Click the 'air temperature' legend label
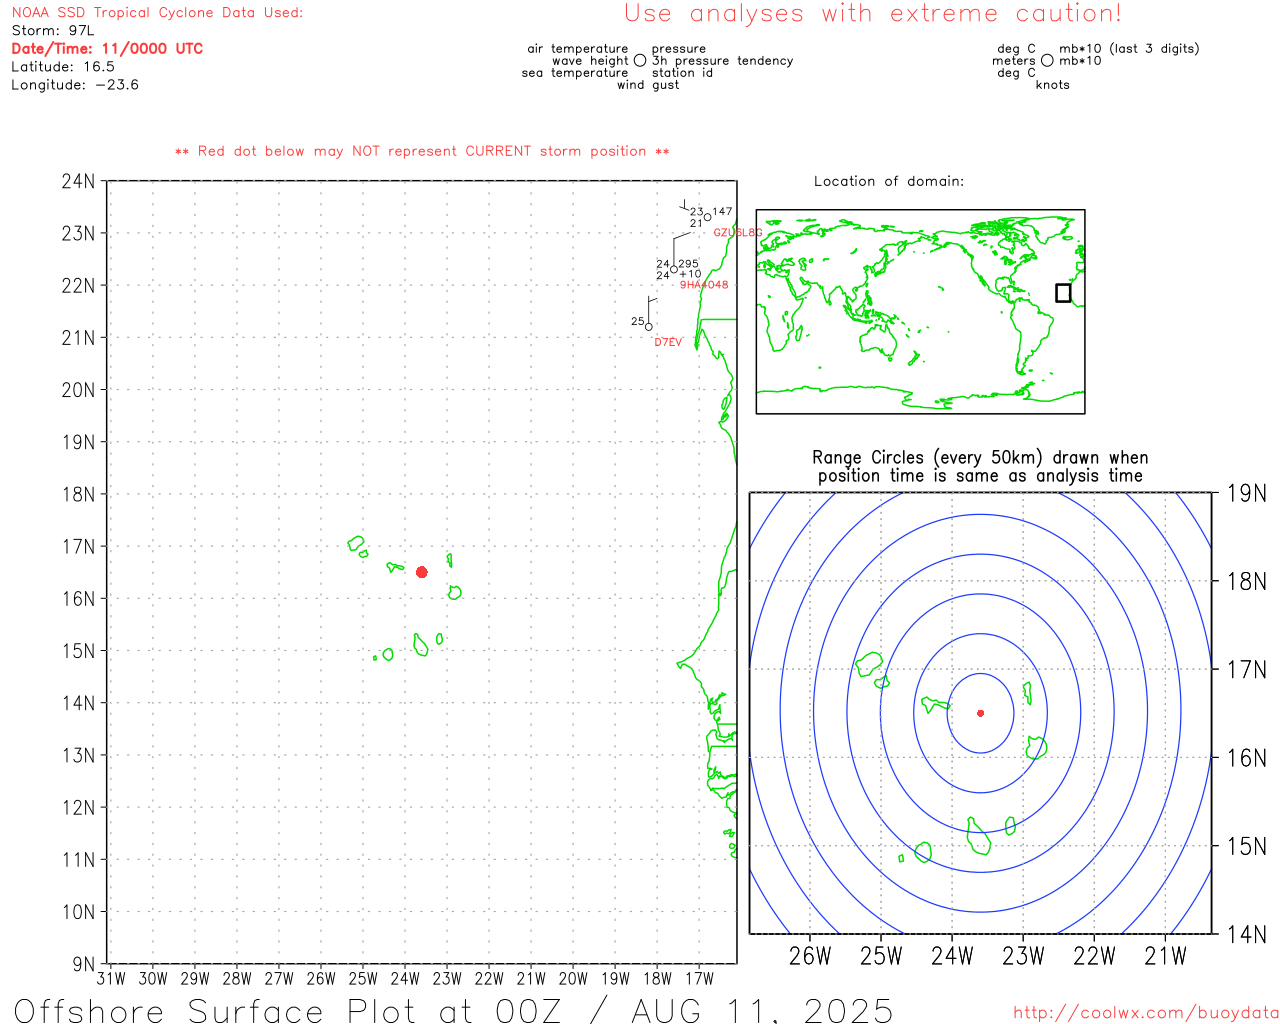Viewport: 1280px width, 1024px height. coord(578,49)
